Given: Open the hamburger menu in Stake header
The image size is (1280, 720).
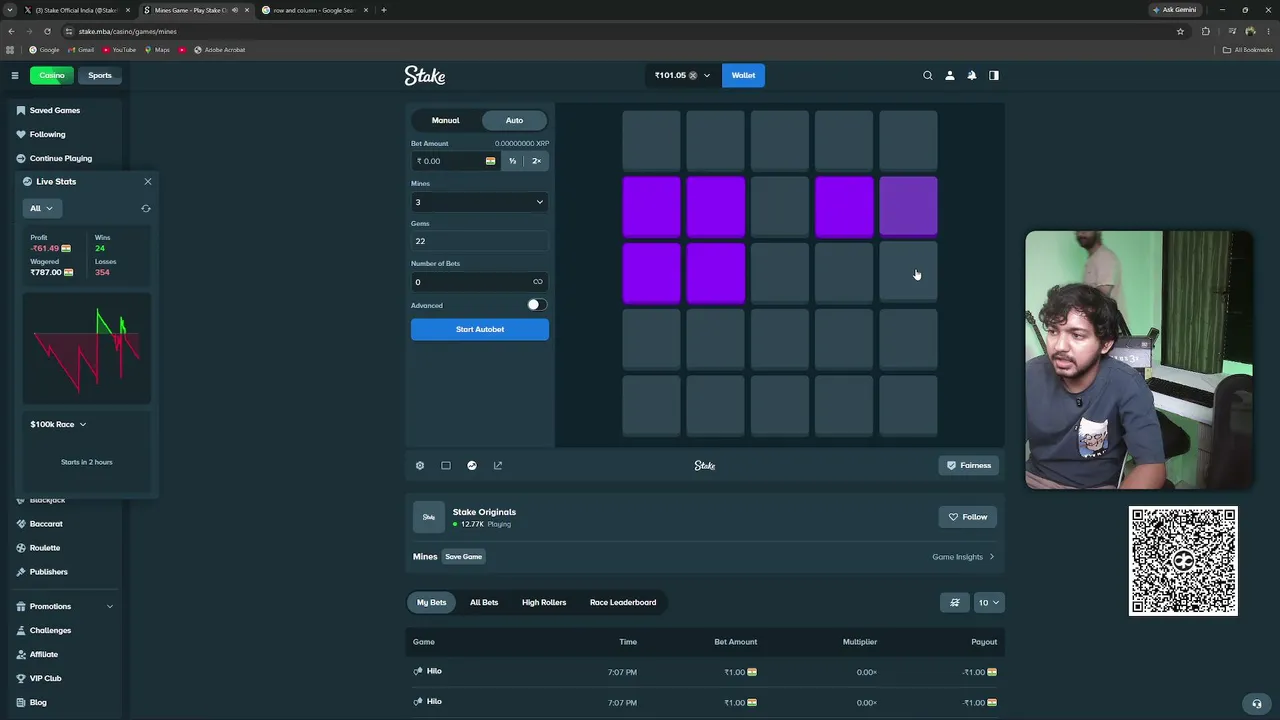Looking at the screenshot, I should pyautogui.click(x=15, y=75).
